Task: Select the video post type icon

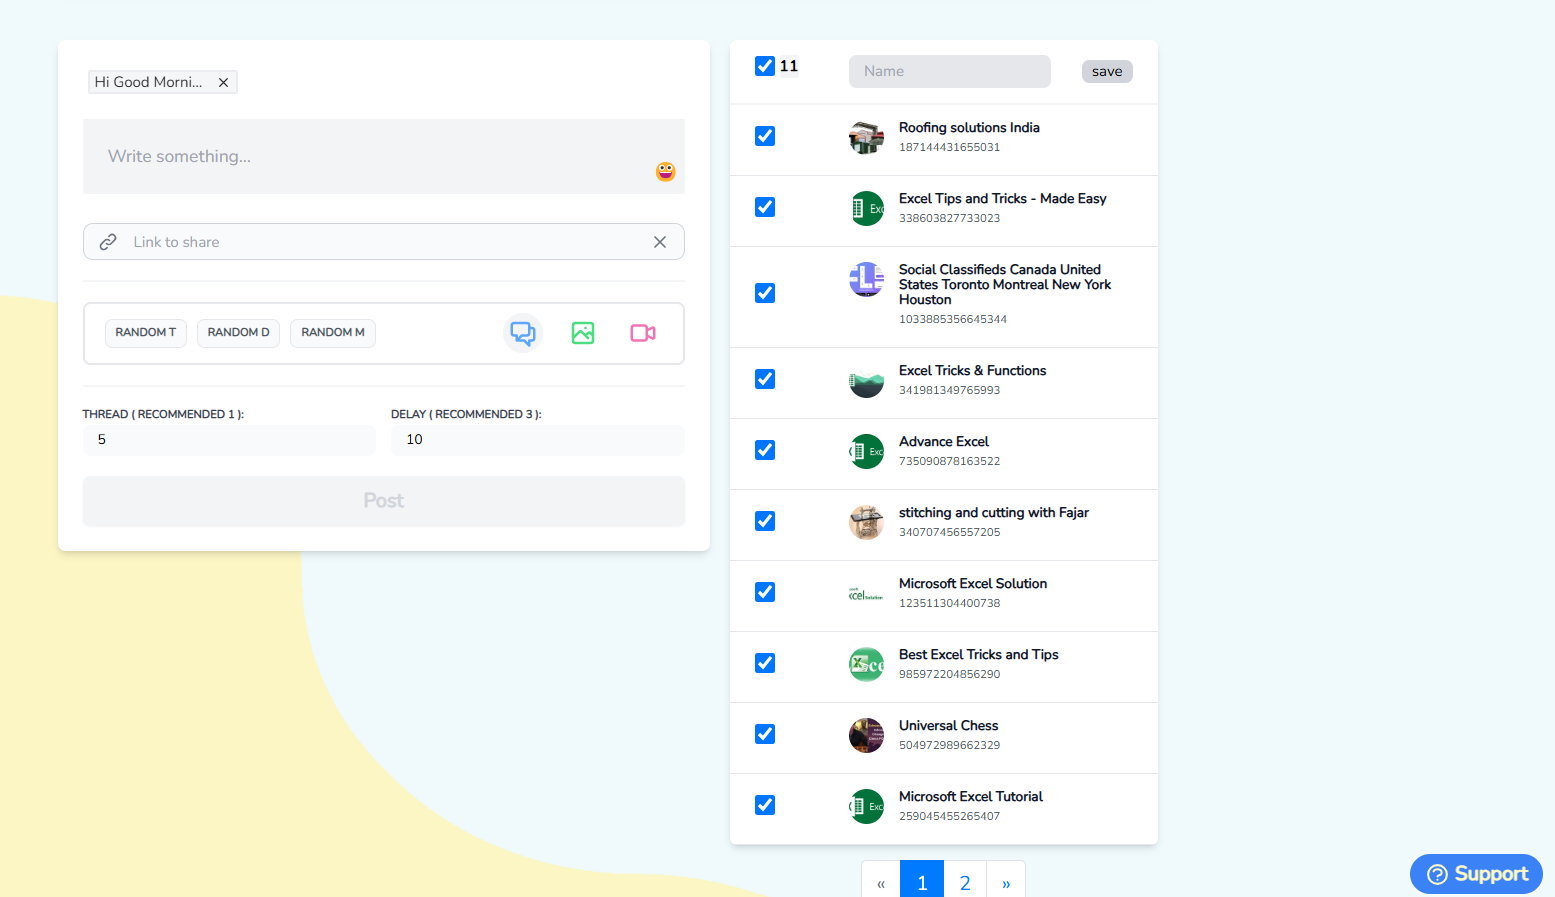Action: coord(643,333)
